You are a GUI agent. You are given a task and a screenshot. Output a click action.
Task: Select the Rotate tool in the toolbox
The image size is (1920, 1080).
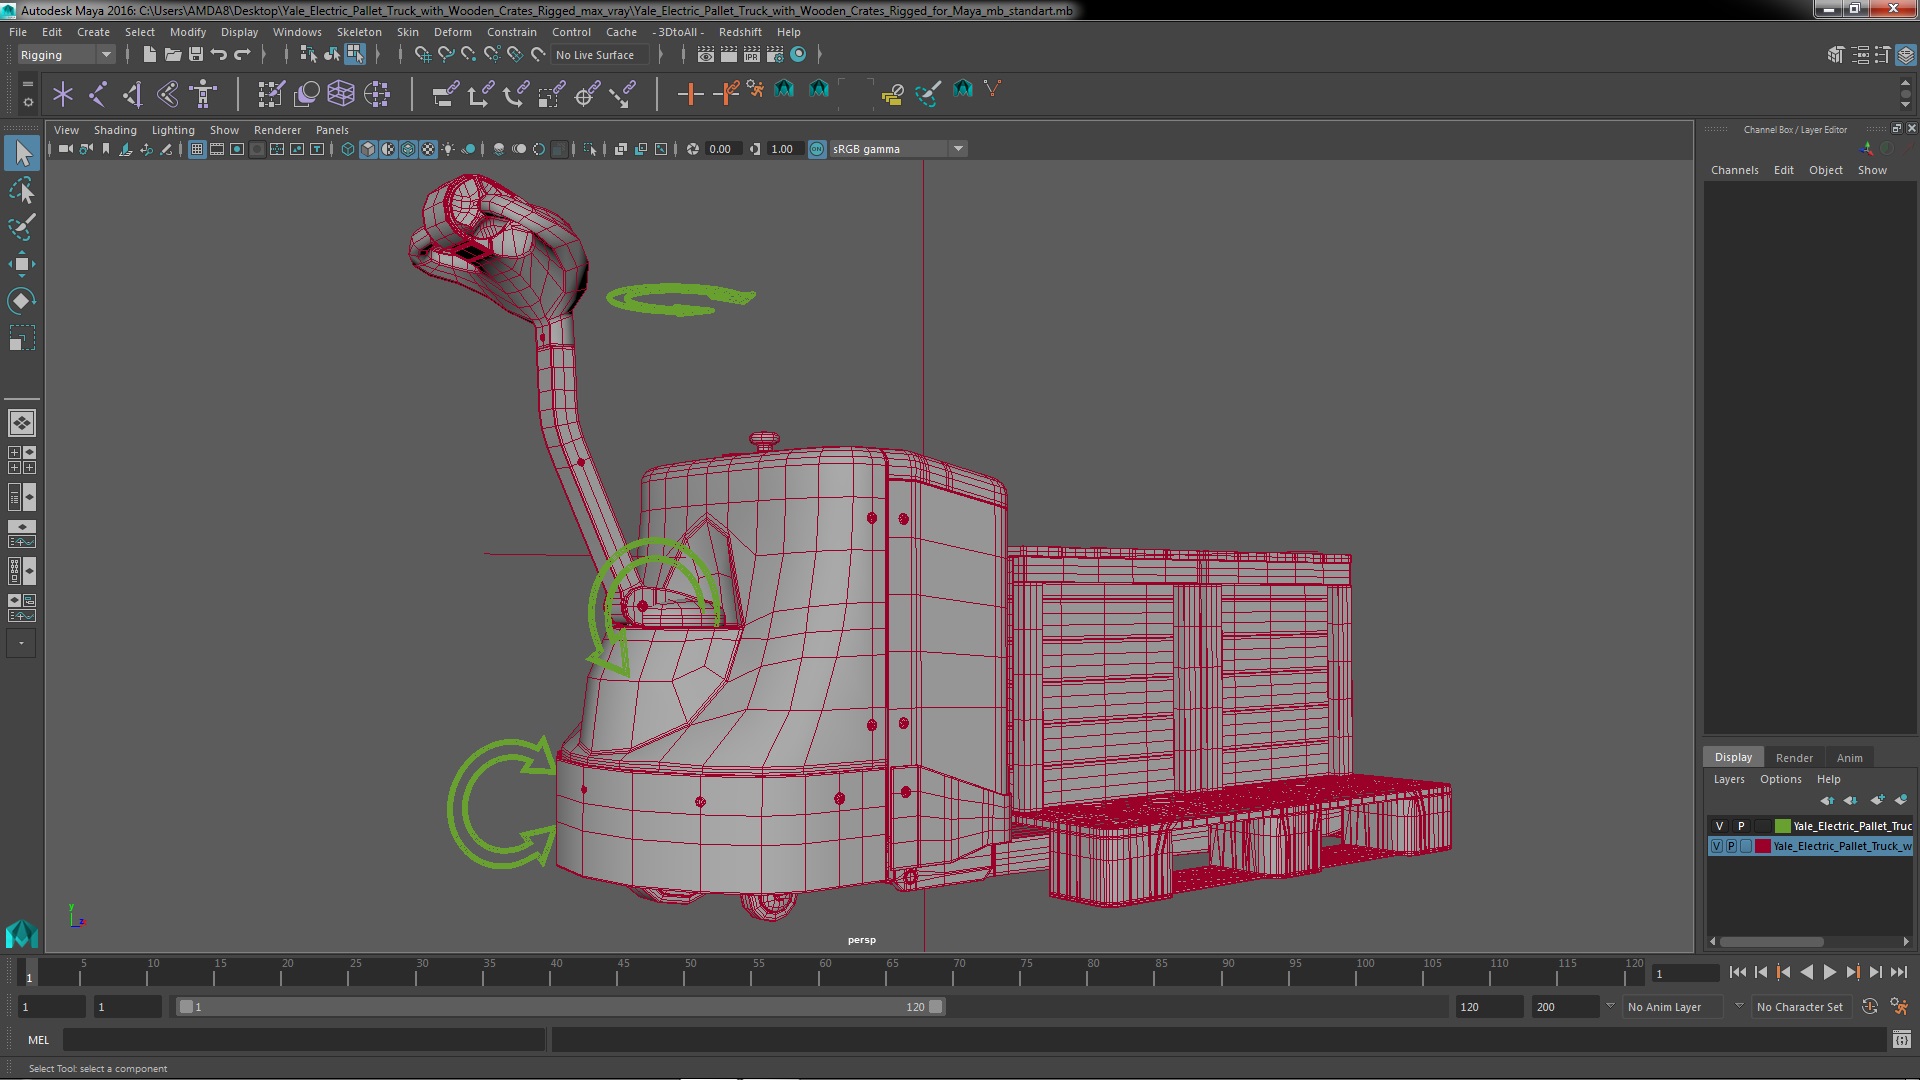[22, 301]
